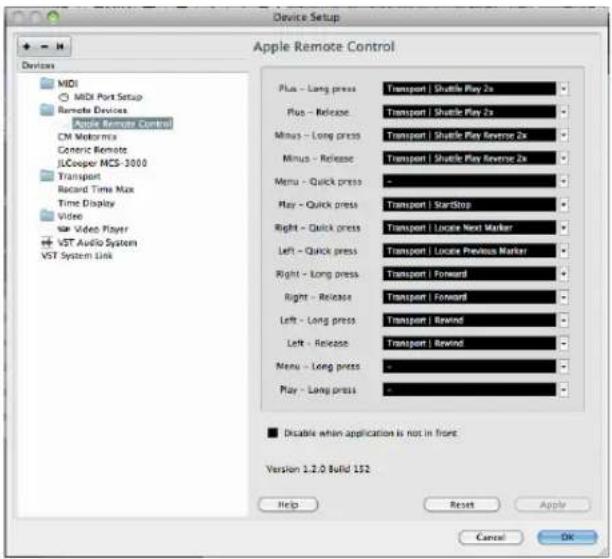612x559 pixels.
Task: Toggle Disable when application is not in front
Action: (x=273, y=433)
